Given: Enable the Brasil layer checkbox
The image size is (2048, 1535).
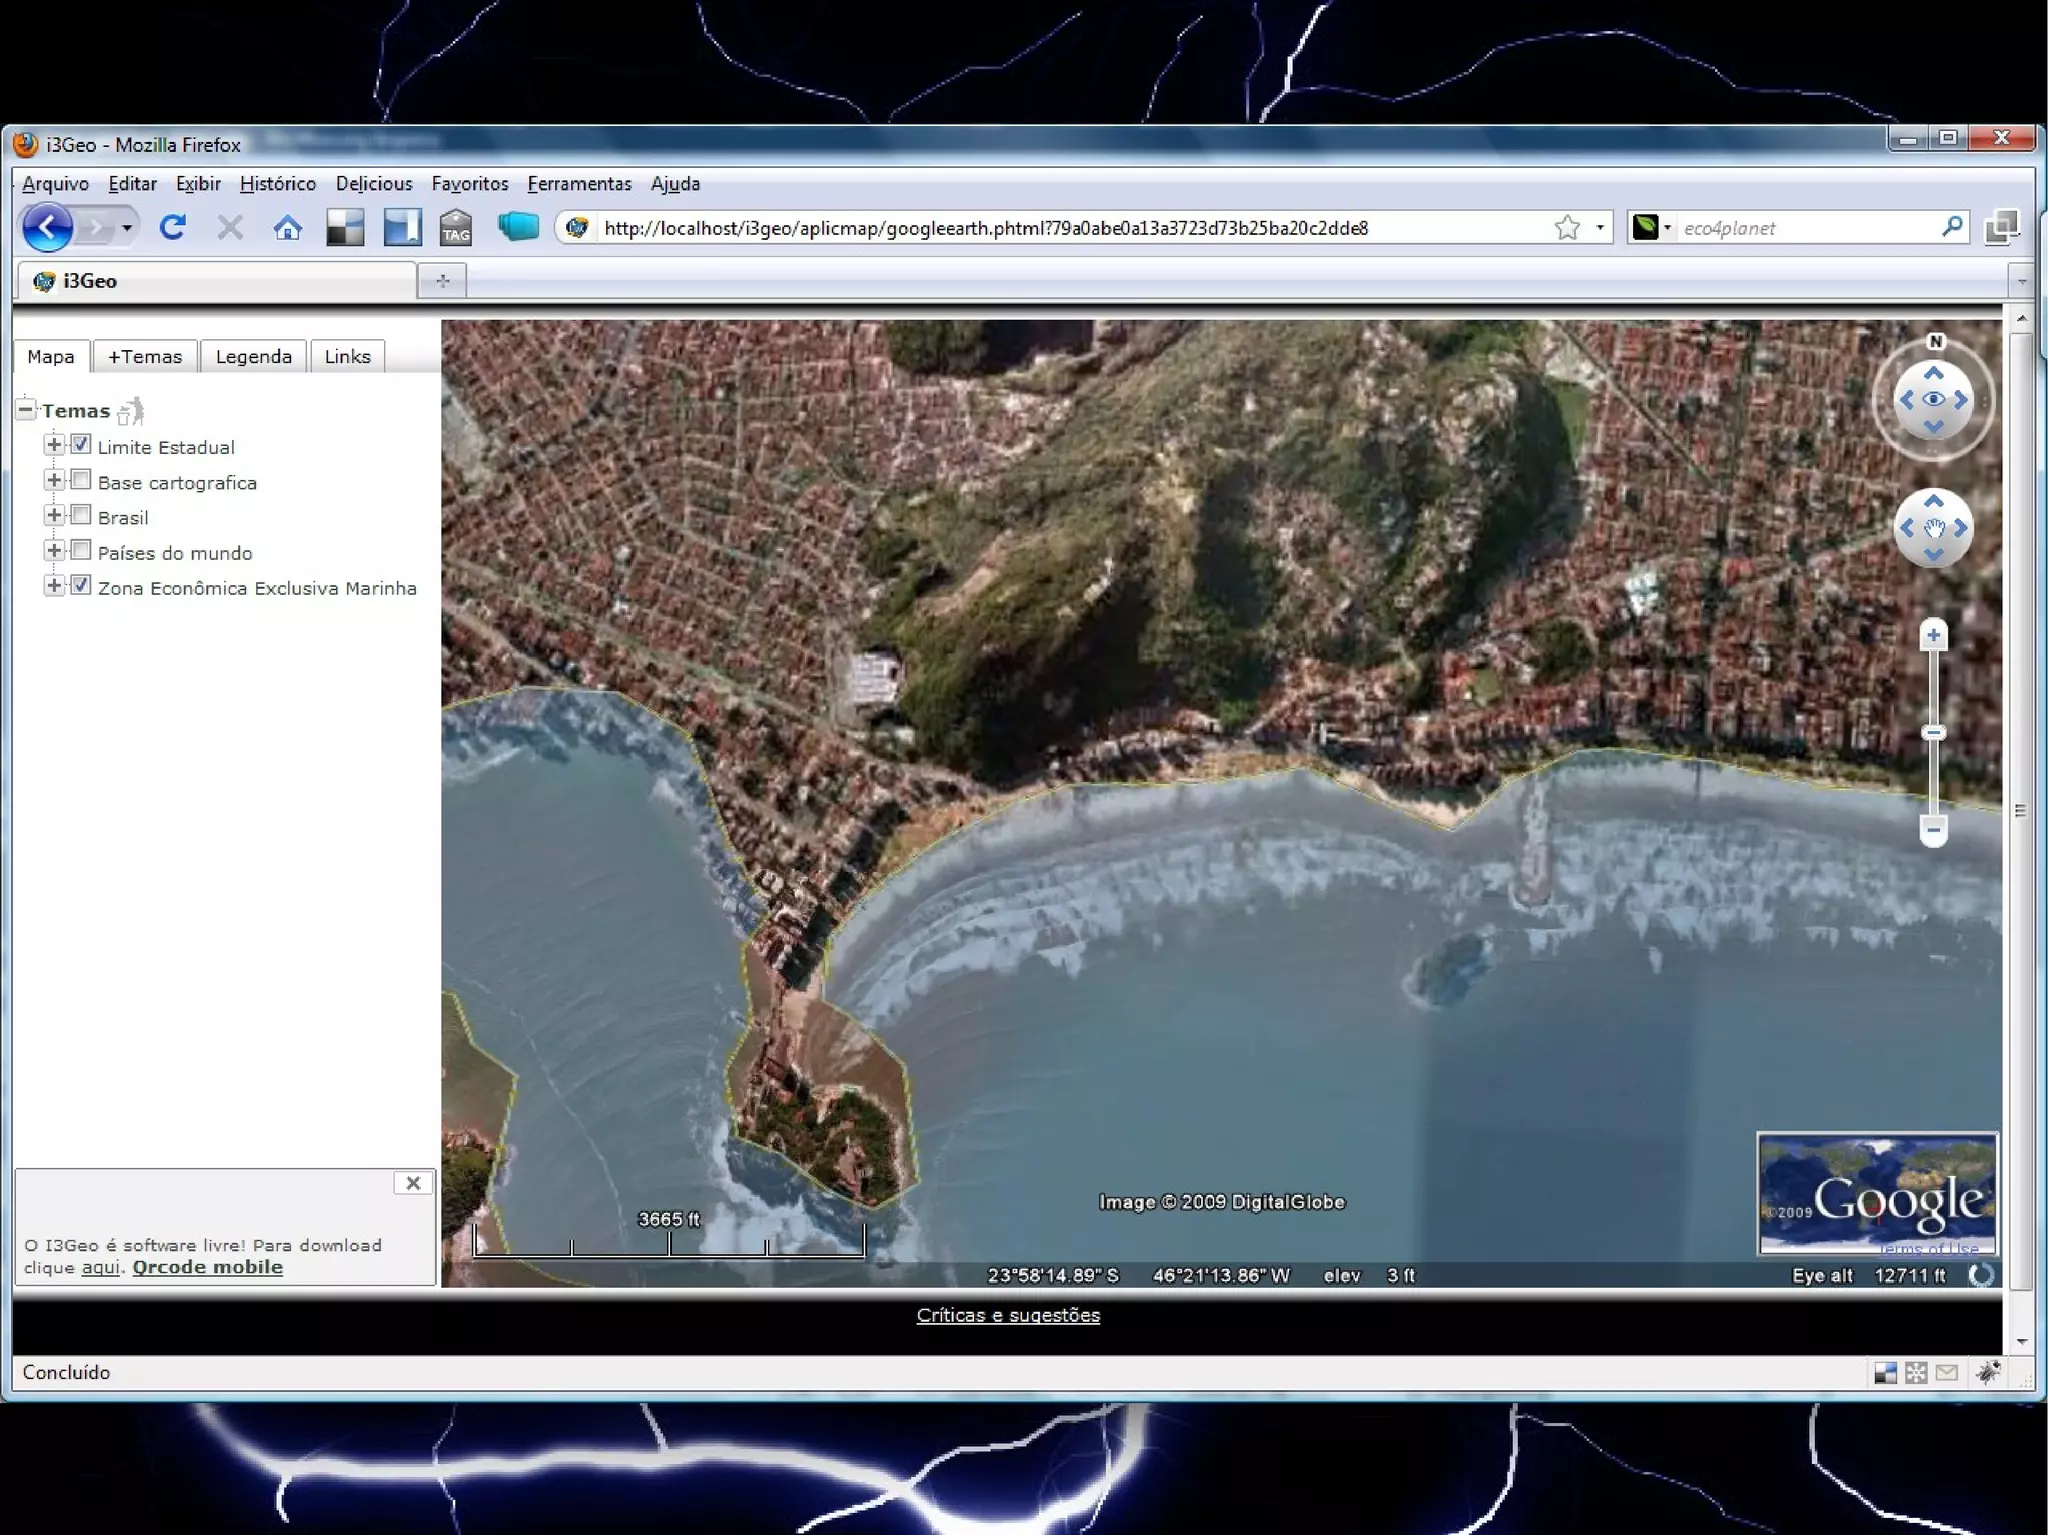Looking at the screenshot, I should coord(81,516).
